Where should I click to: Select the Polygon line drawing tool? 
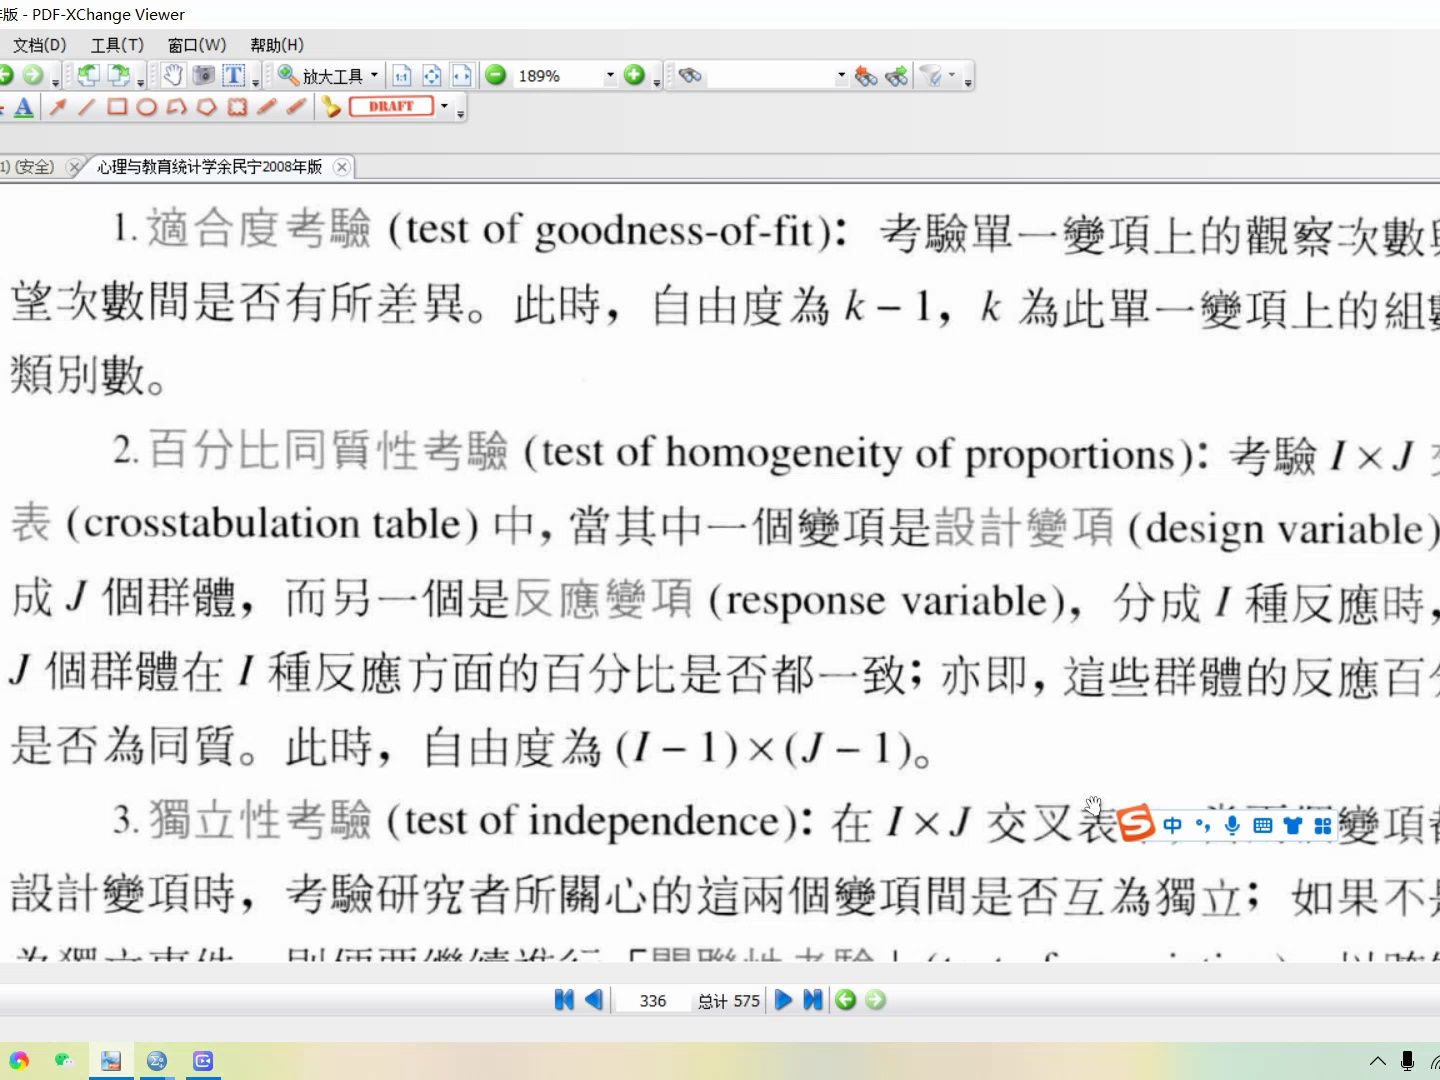coord(177,107)
